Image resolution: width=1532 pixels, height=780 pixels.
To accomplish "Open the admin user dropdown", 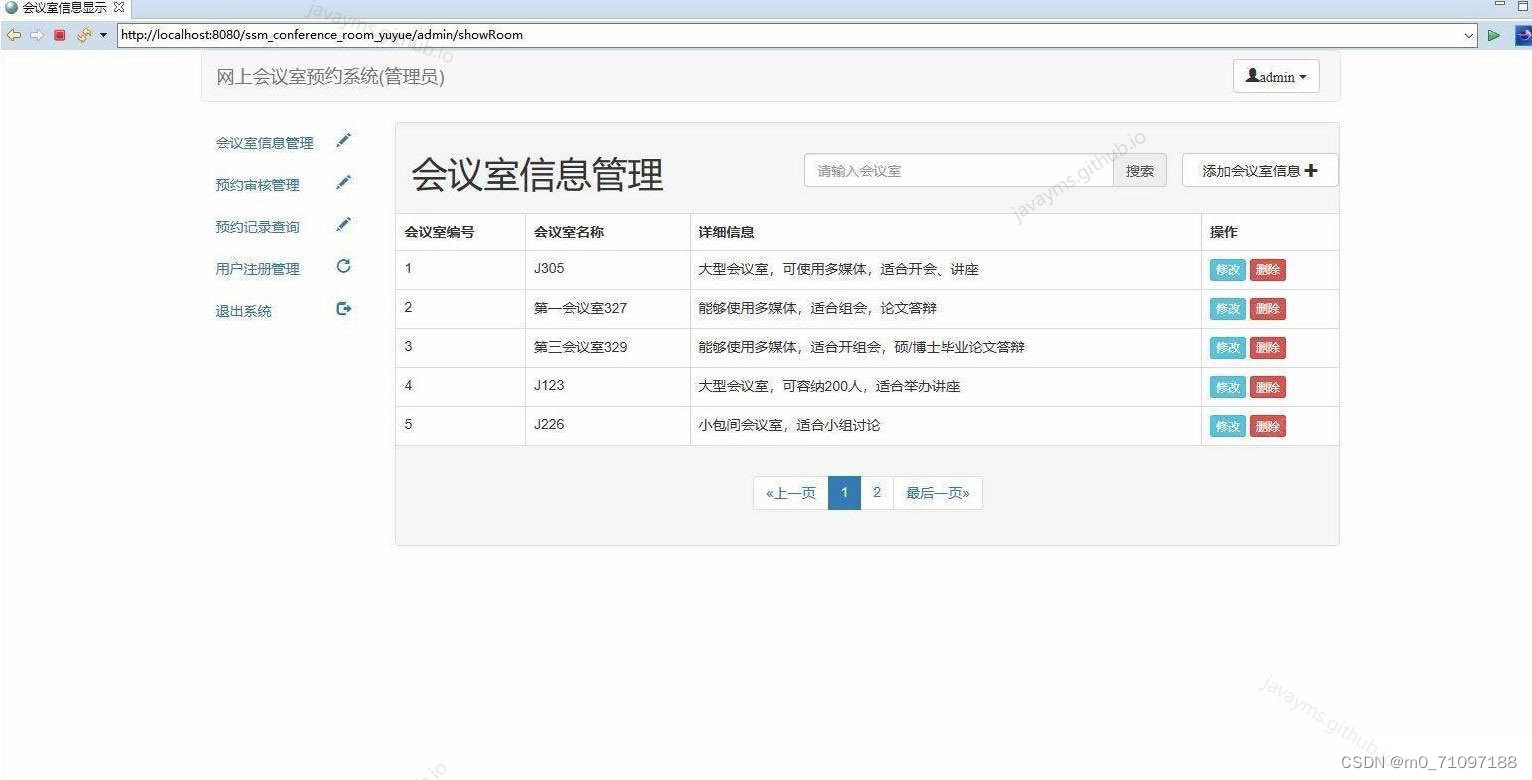I will tap(1276, 77).
